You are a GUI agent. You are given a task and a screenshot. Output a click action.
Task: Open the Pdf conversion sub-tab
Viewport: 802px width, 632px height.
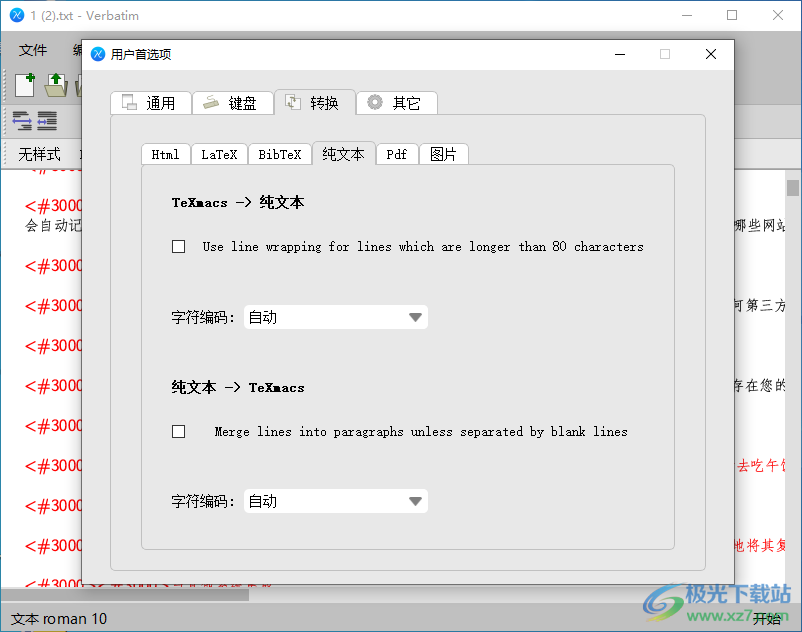pyautogui.click(x=397, y=154)
